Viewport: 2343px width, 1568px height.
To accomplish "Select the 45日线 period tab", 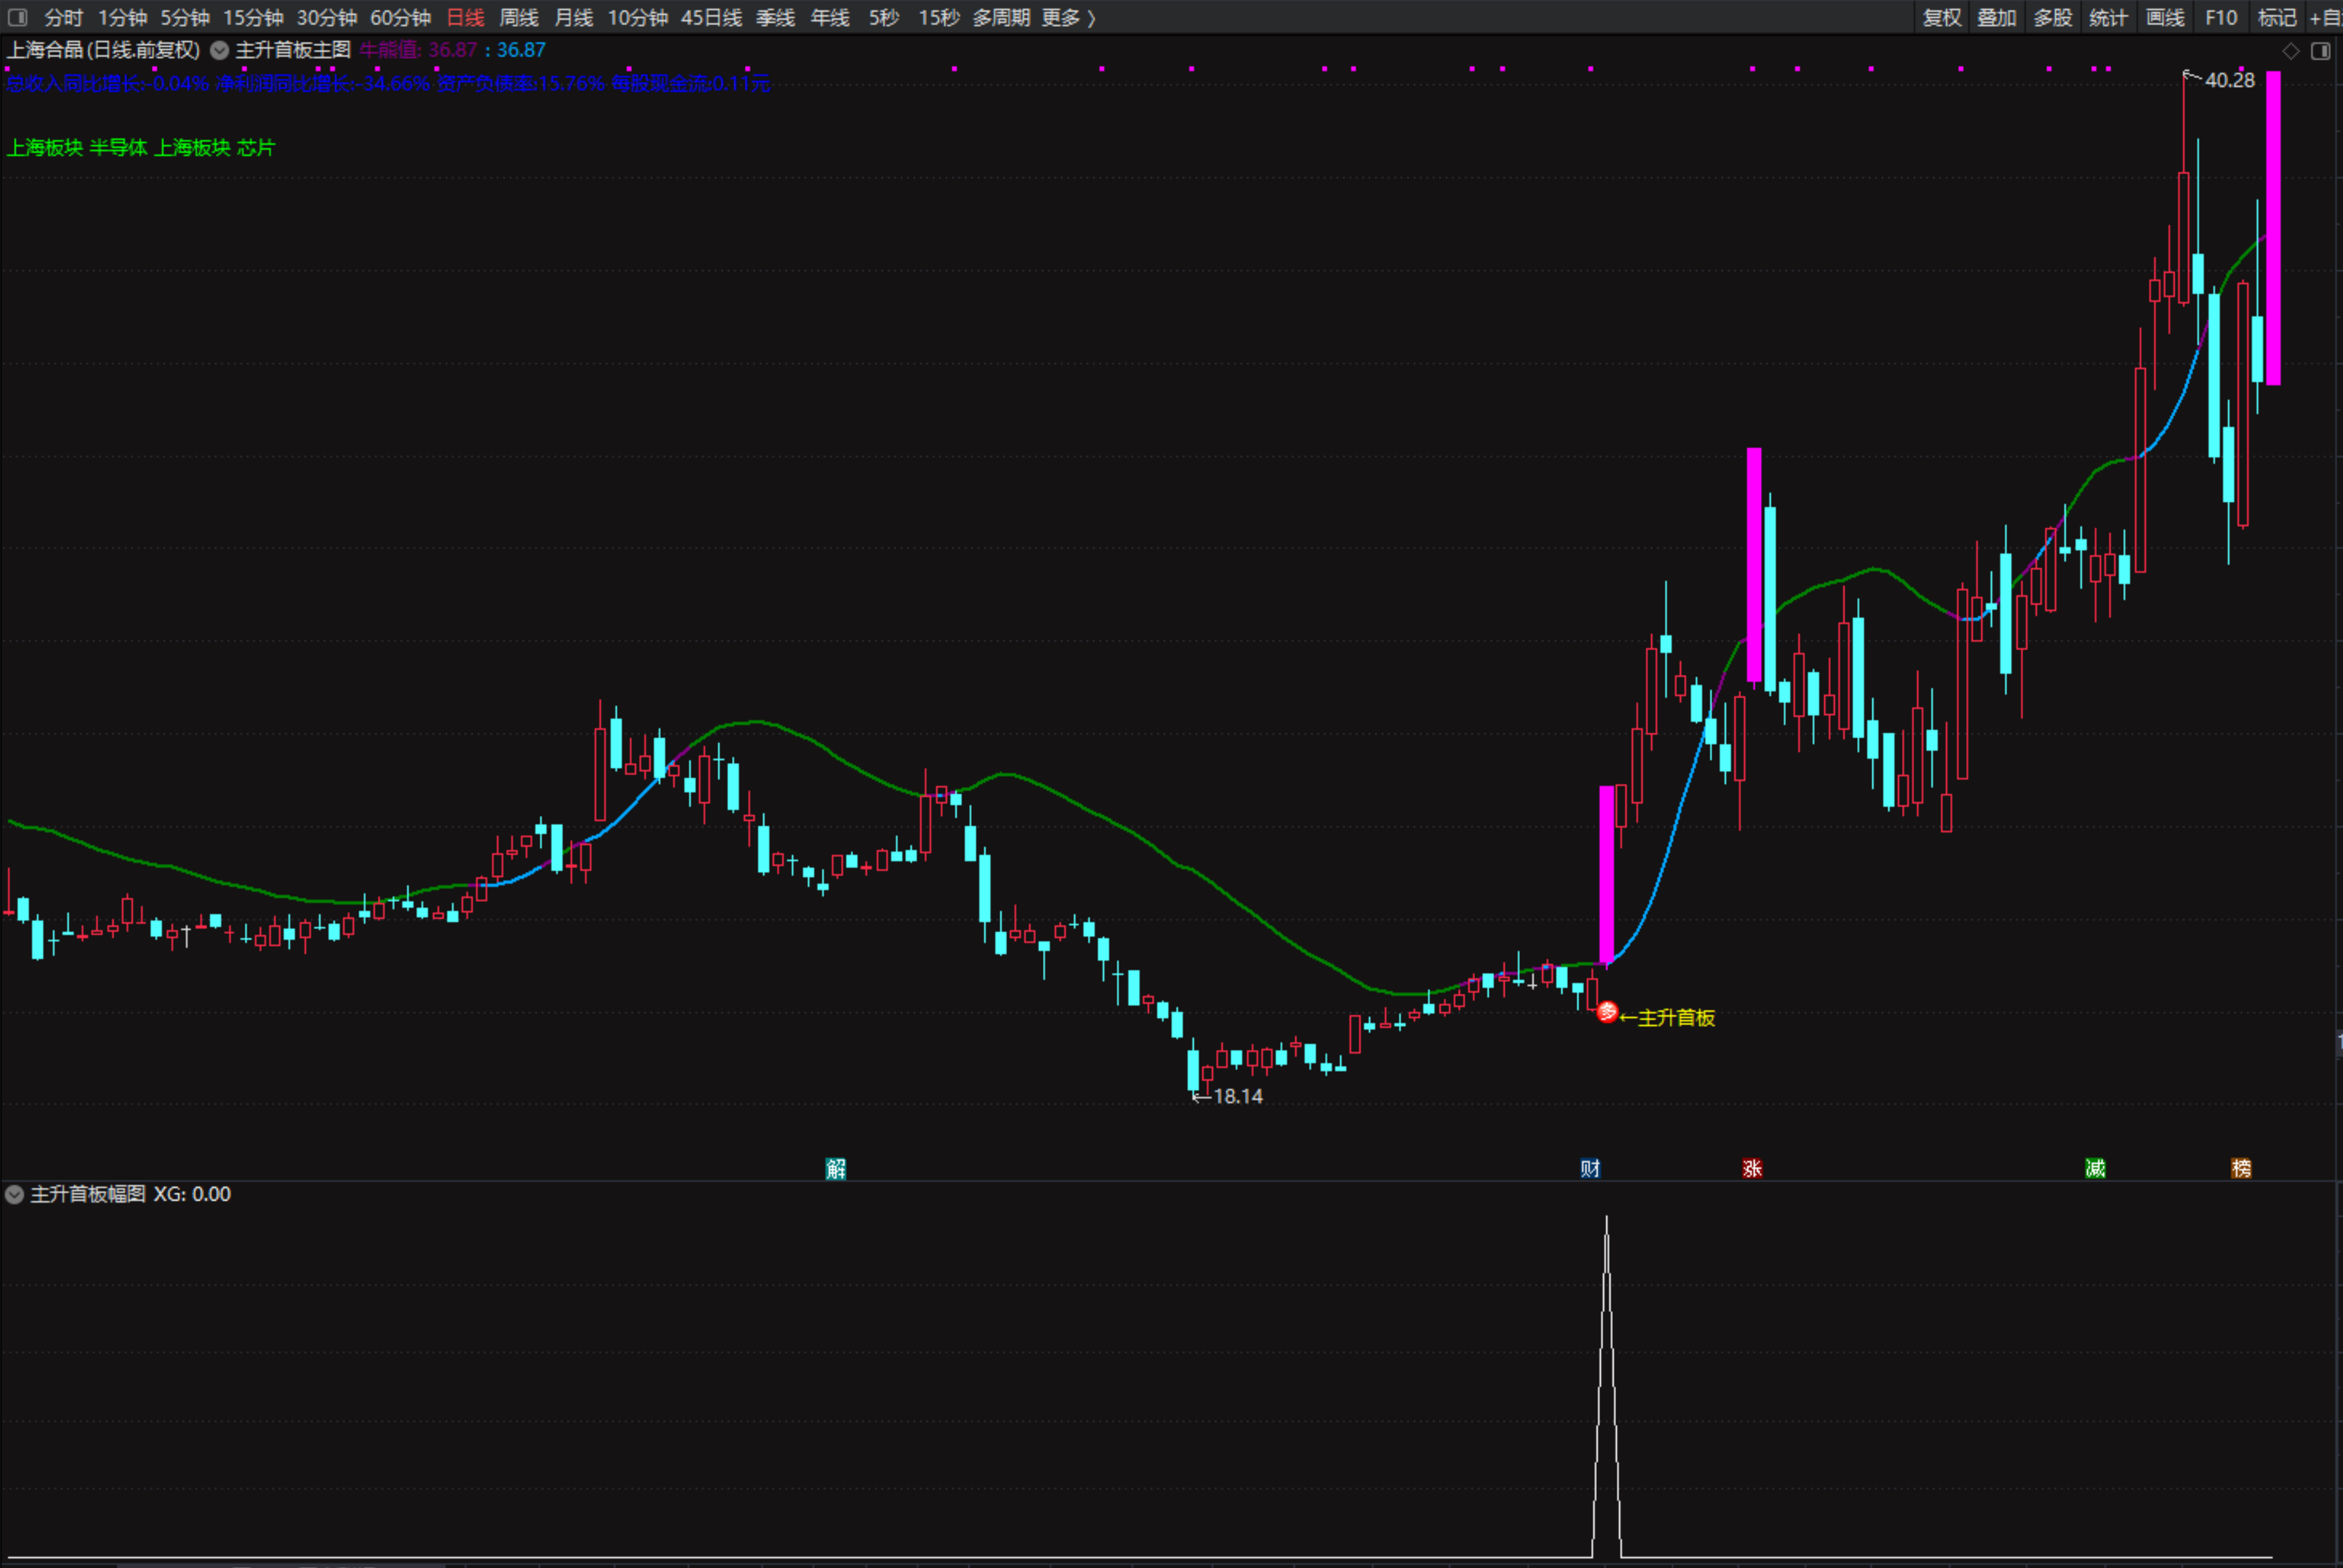I will point(712,18).
